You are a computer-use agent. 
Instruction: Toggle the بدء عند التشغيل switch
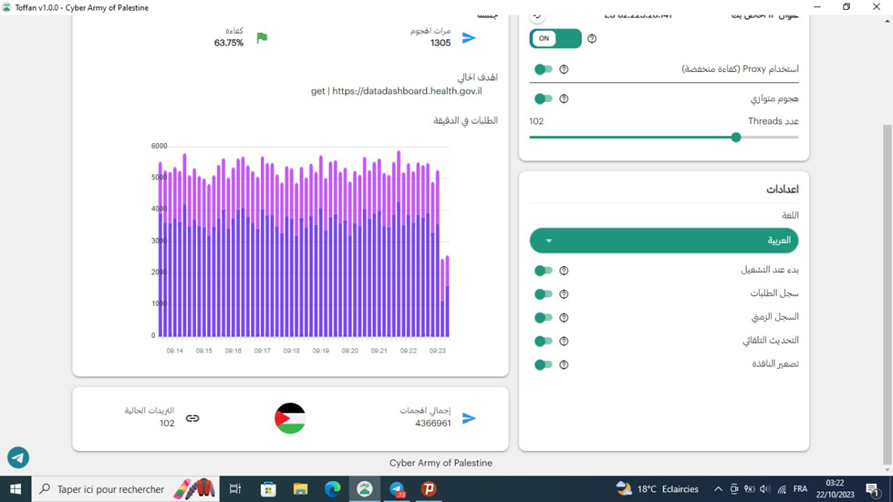[x=543, y=271]
